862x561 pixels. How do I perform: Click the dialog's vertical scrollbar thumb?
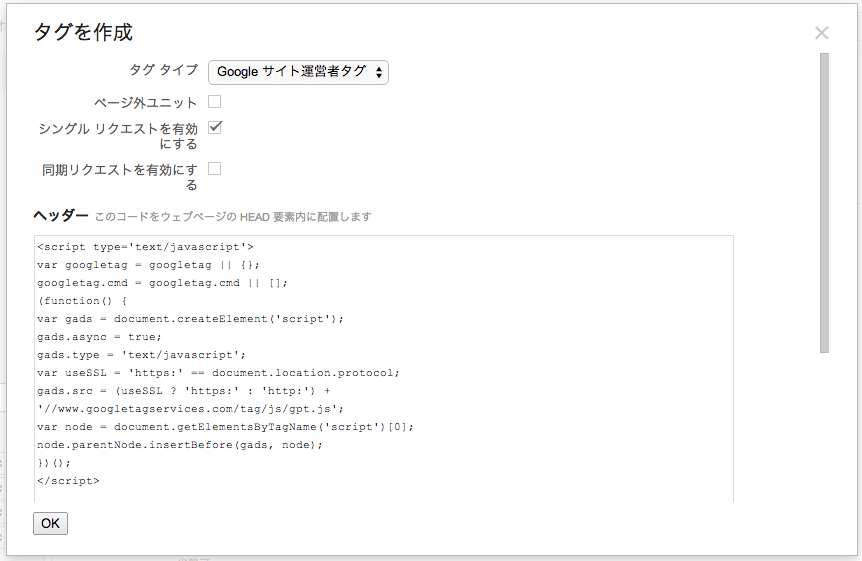point(824,202)
